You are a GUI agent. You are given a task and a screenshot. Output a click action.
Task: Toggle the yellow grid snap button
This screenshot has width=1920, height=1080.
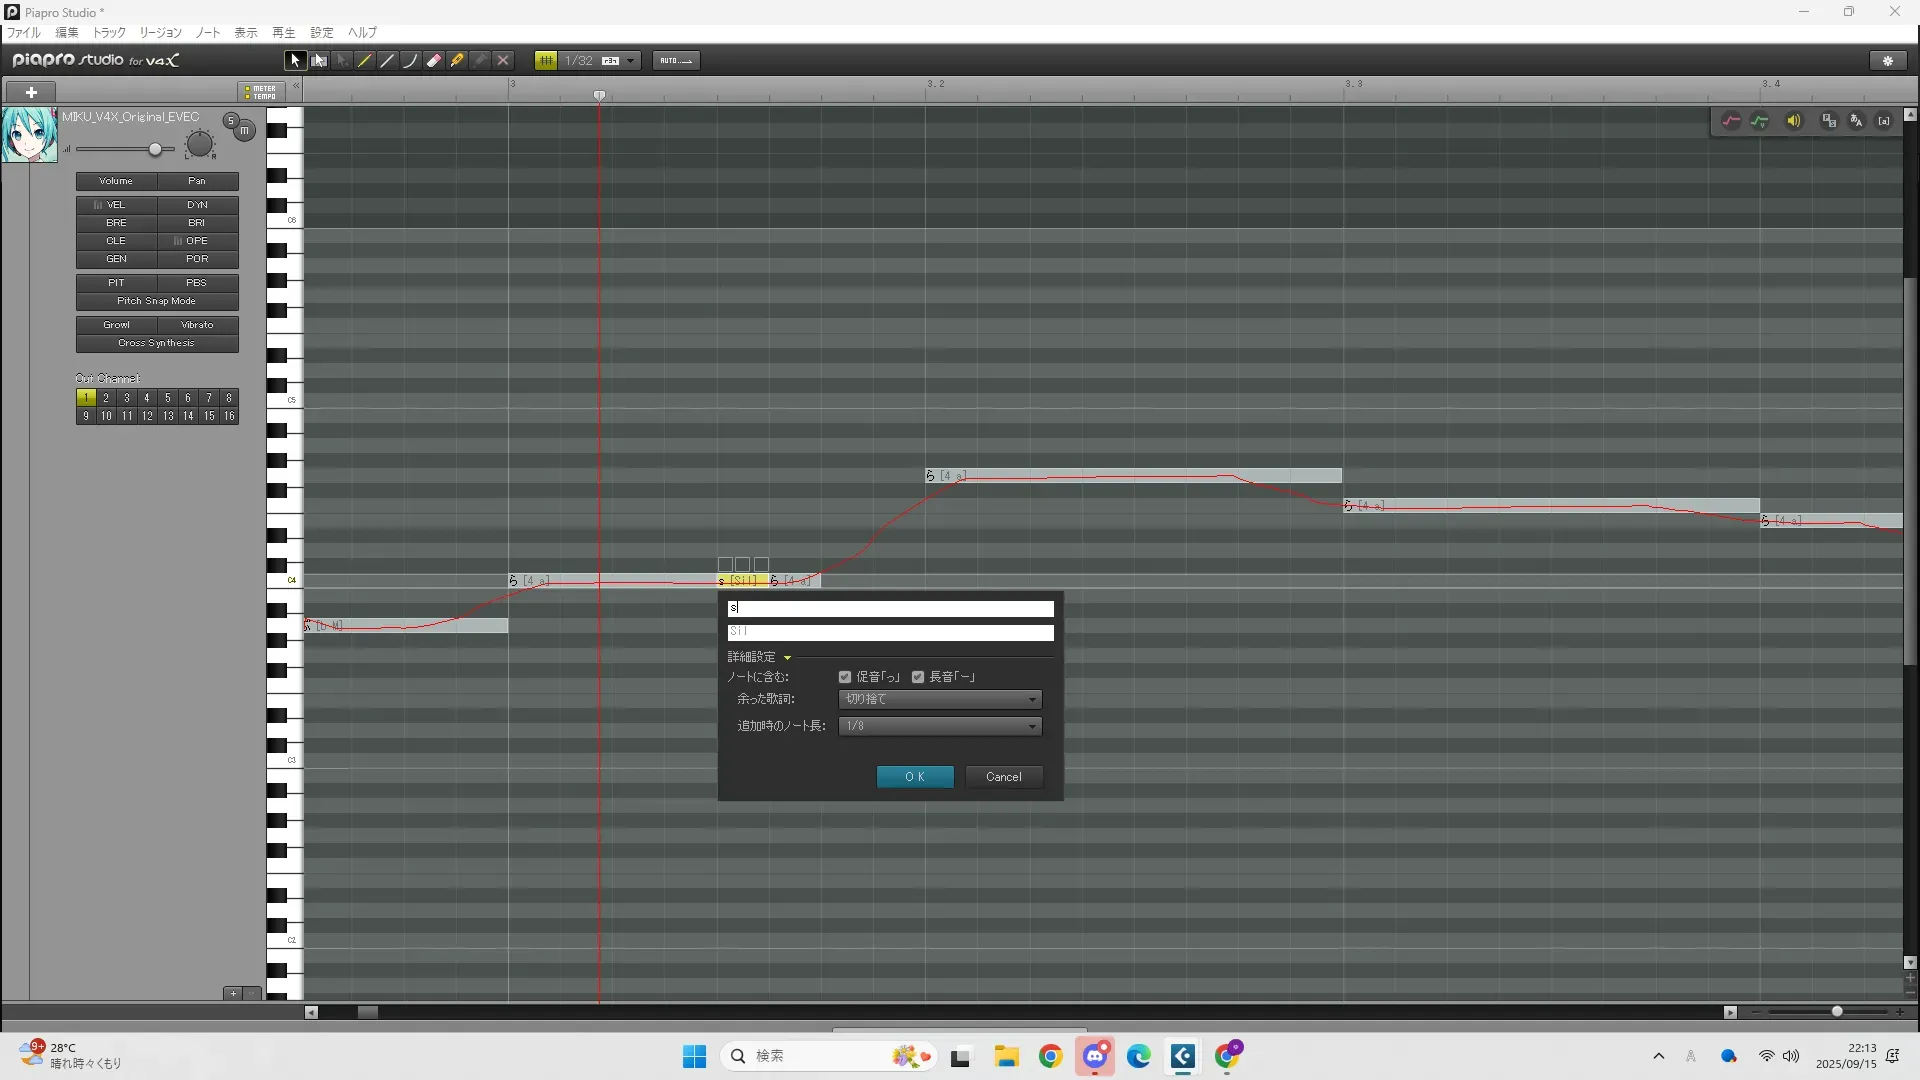546,61
